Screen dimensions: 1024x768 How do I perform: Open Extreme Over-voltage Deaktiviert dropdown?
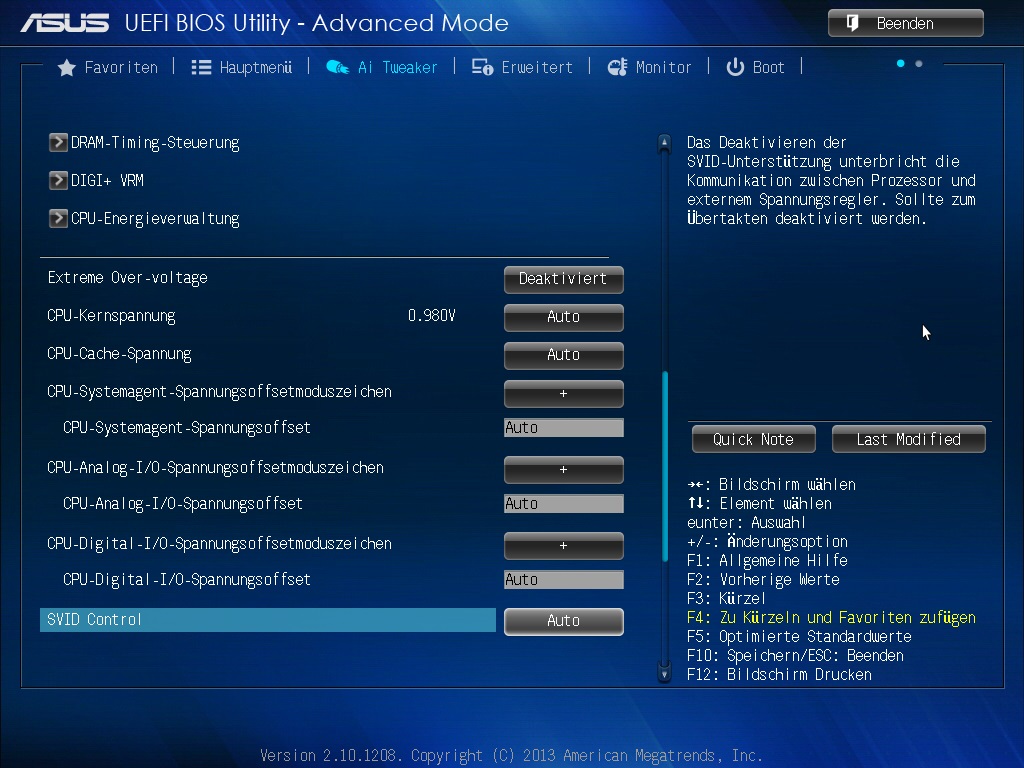click(564, 280)
